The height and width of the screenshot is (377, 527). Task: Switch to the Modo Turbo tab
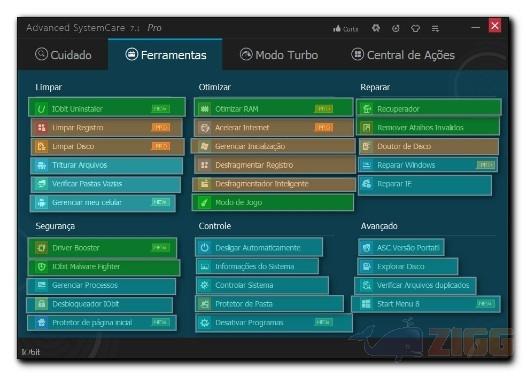click(279, 54)
